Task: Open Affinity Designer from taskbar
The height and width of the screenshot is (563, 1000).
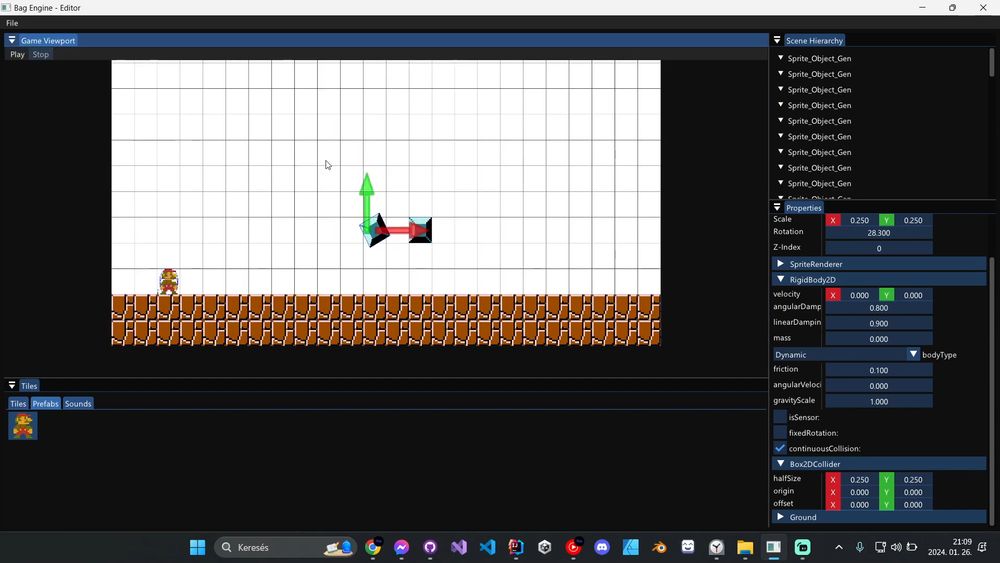Action: coord(631,547)
